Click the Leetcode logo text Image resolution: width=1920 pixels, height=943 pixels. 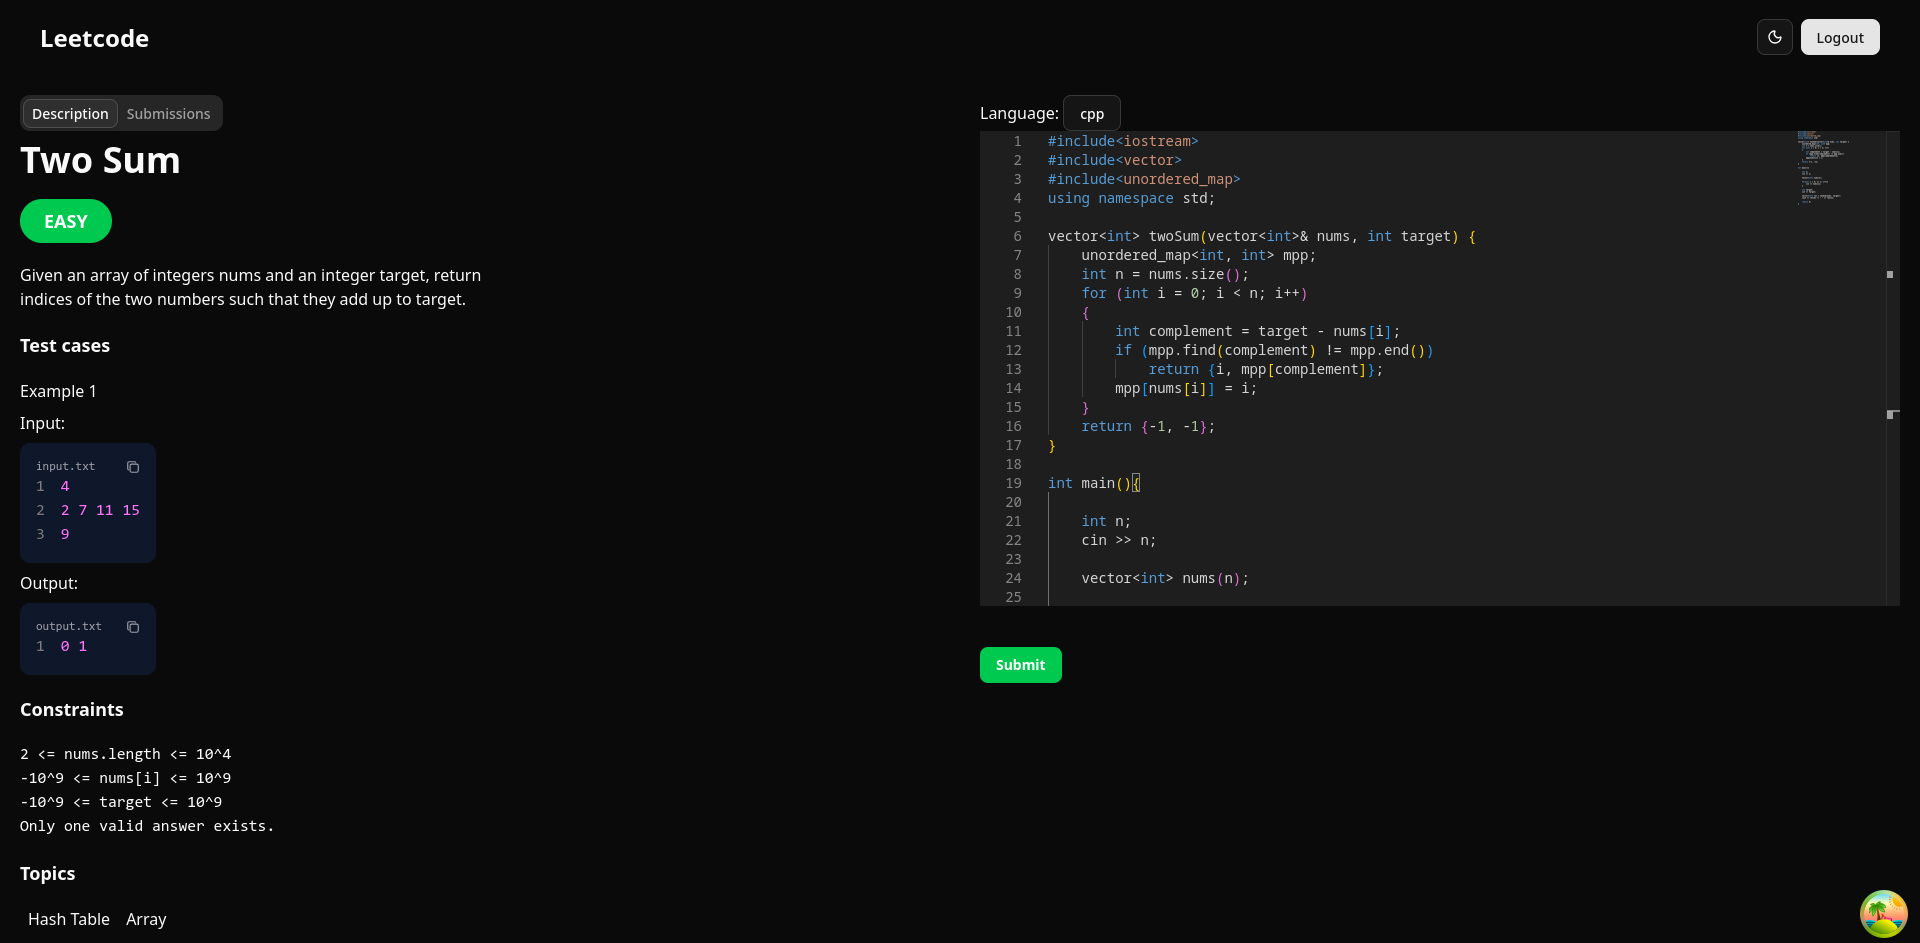click(94, 39)
